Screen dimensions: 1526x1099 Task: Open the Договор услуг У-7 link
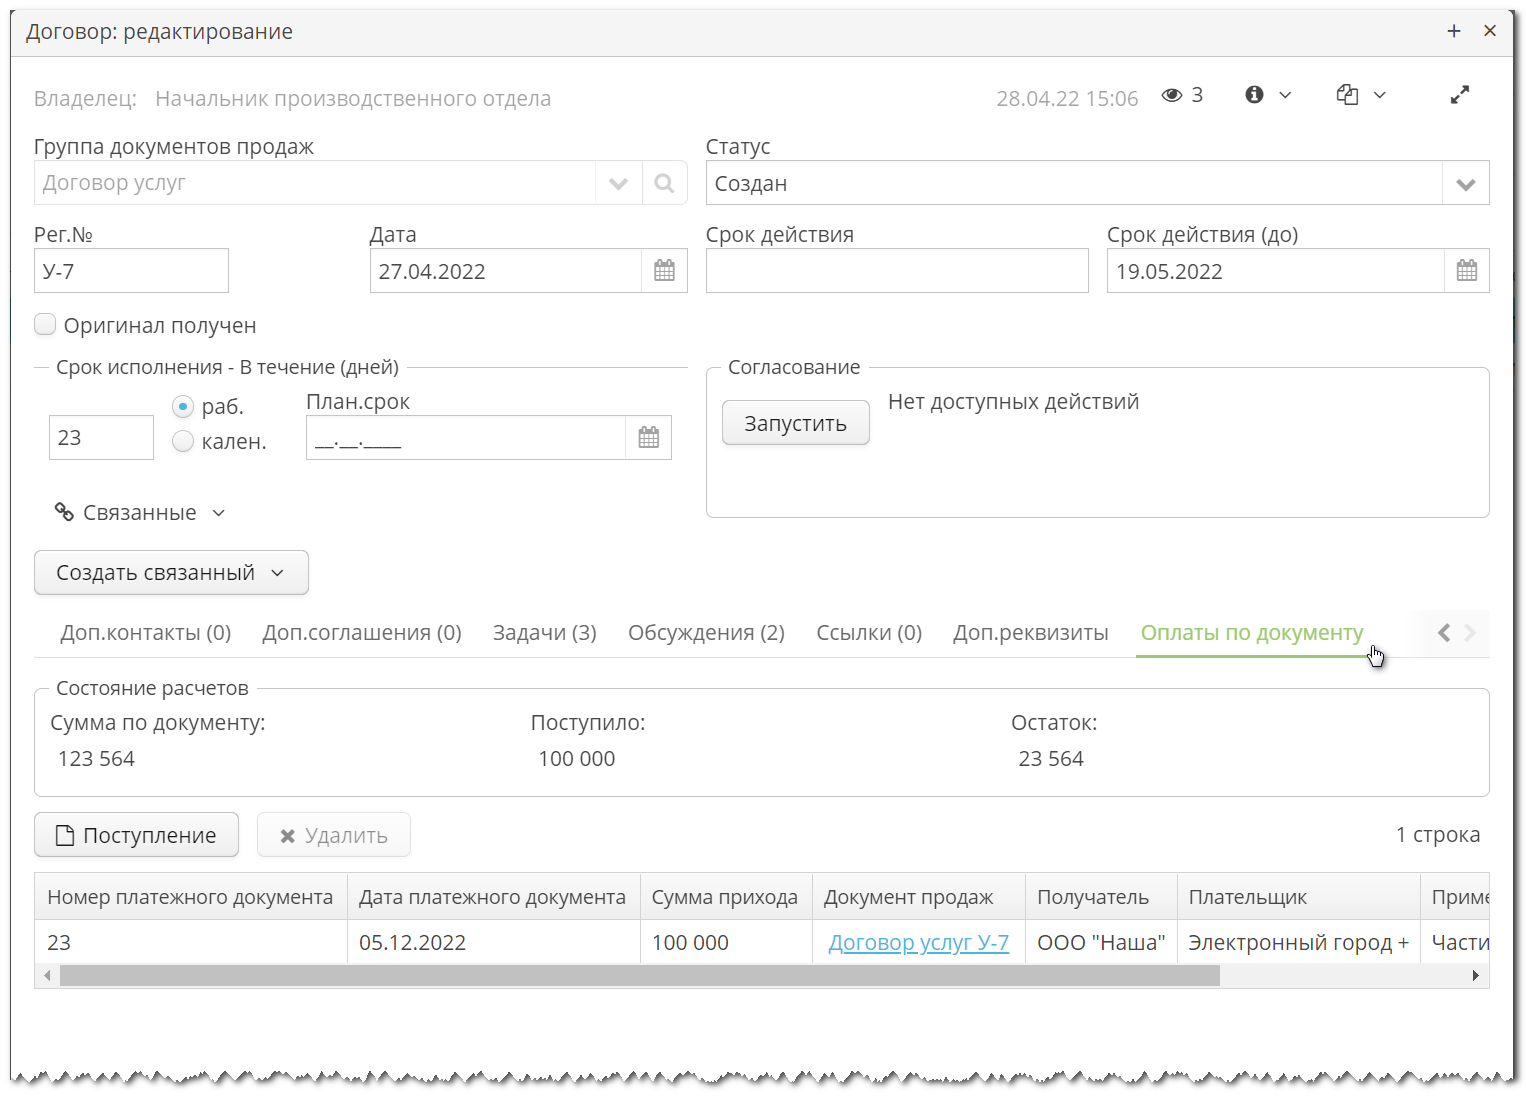tap(917, 942)
